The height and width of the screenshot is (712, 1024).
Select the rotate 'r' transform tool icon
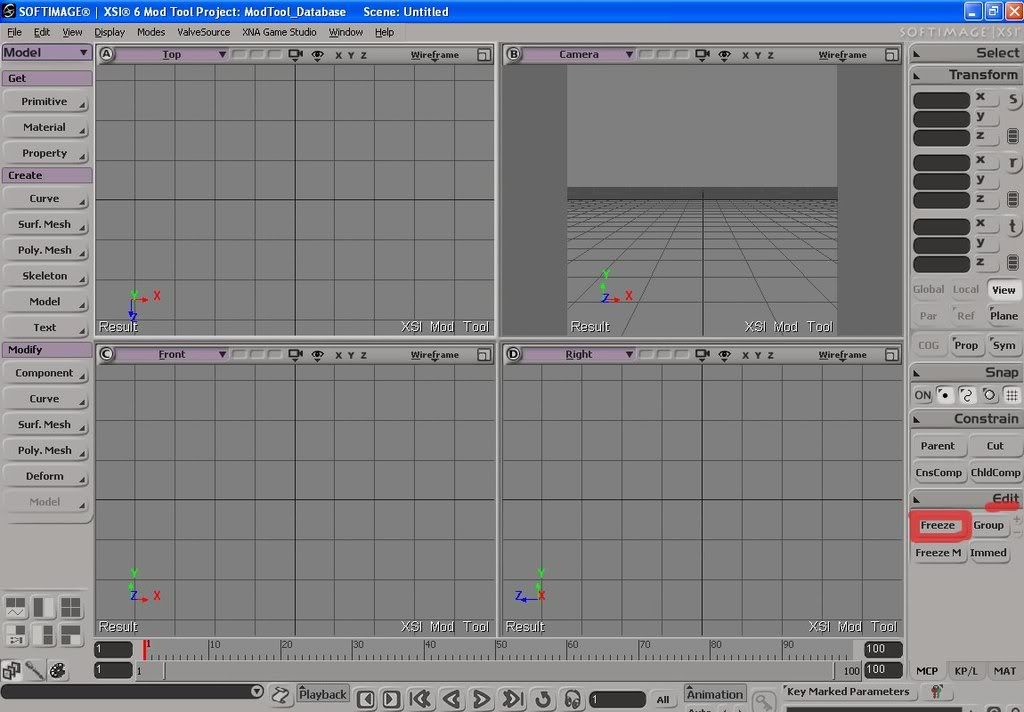[x=1013, y=163]
